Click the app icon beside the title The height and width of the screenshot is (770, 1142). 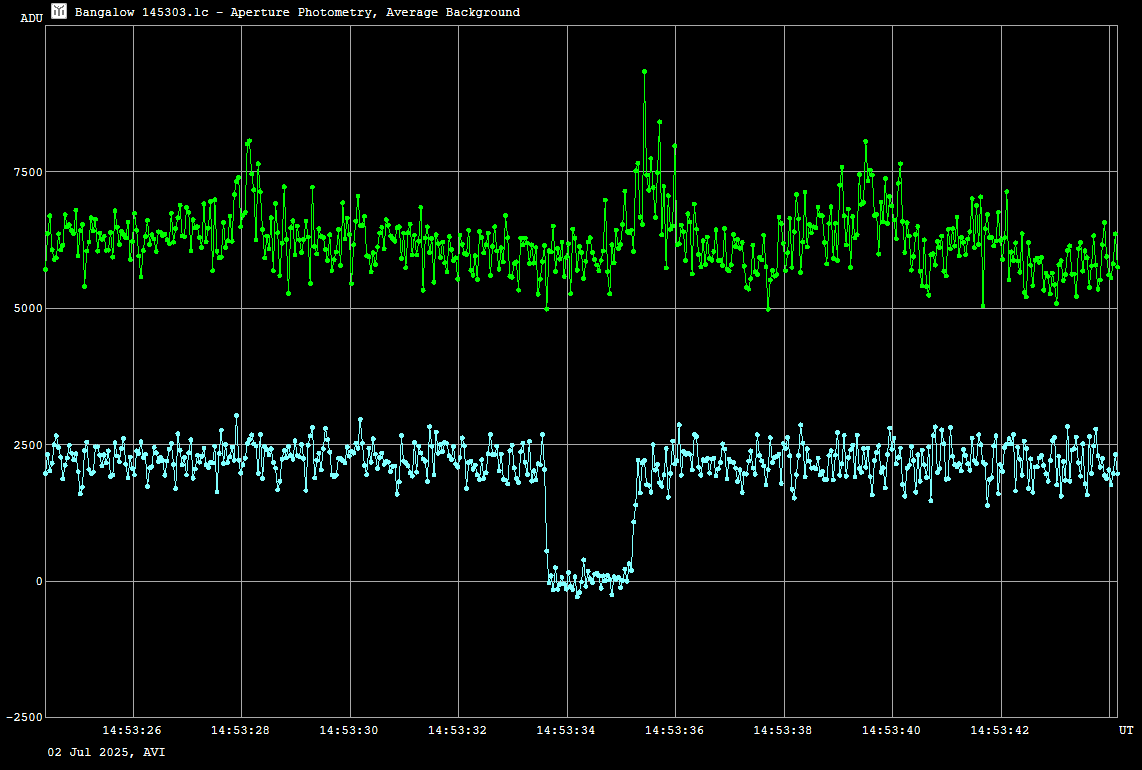click(59, 11)
